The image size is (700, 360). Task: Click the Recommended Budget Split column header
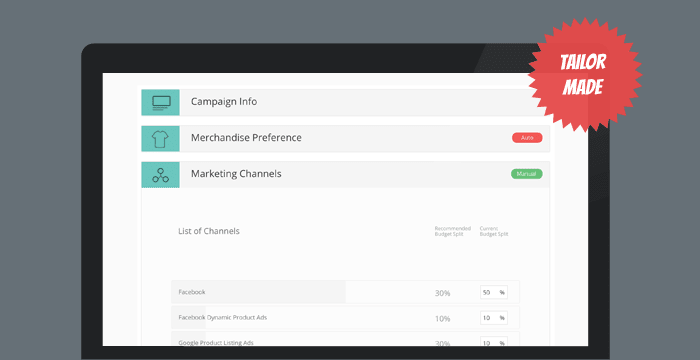[x=452, y=231]
